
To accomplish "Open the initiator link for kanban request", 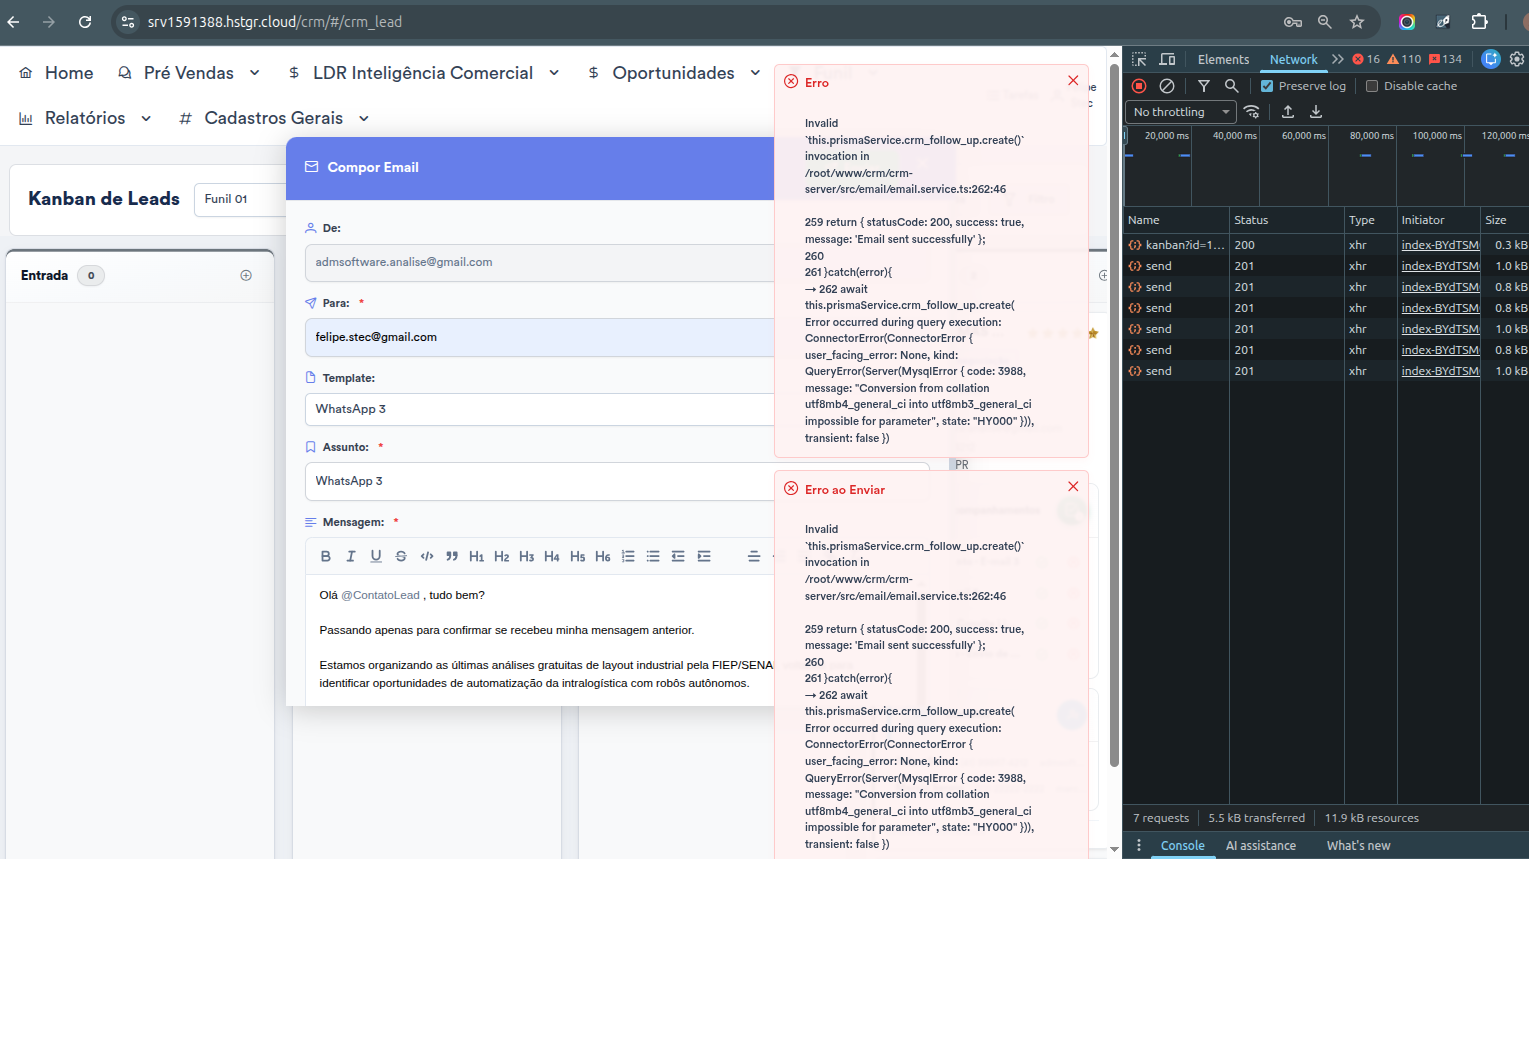I will 1439,245.
